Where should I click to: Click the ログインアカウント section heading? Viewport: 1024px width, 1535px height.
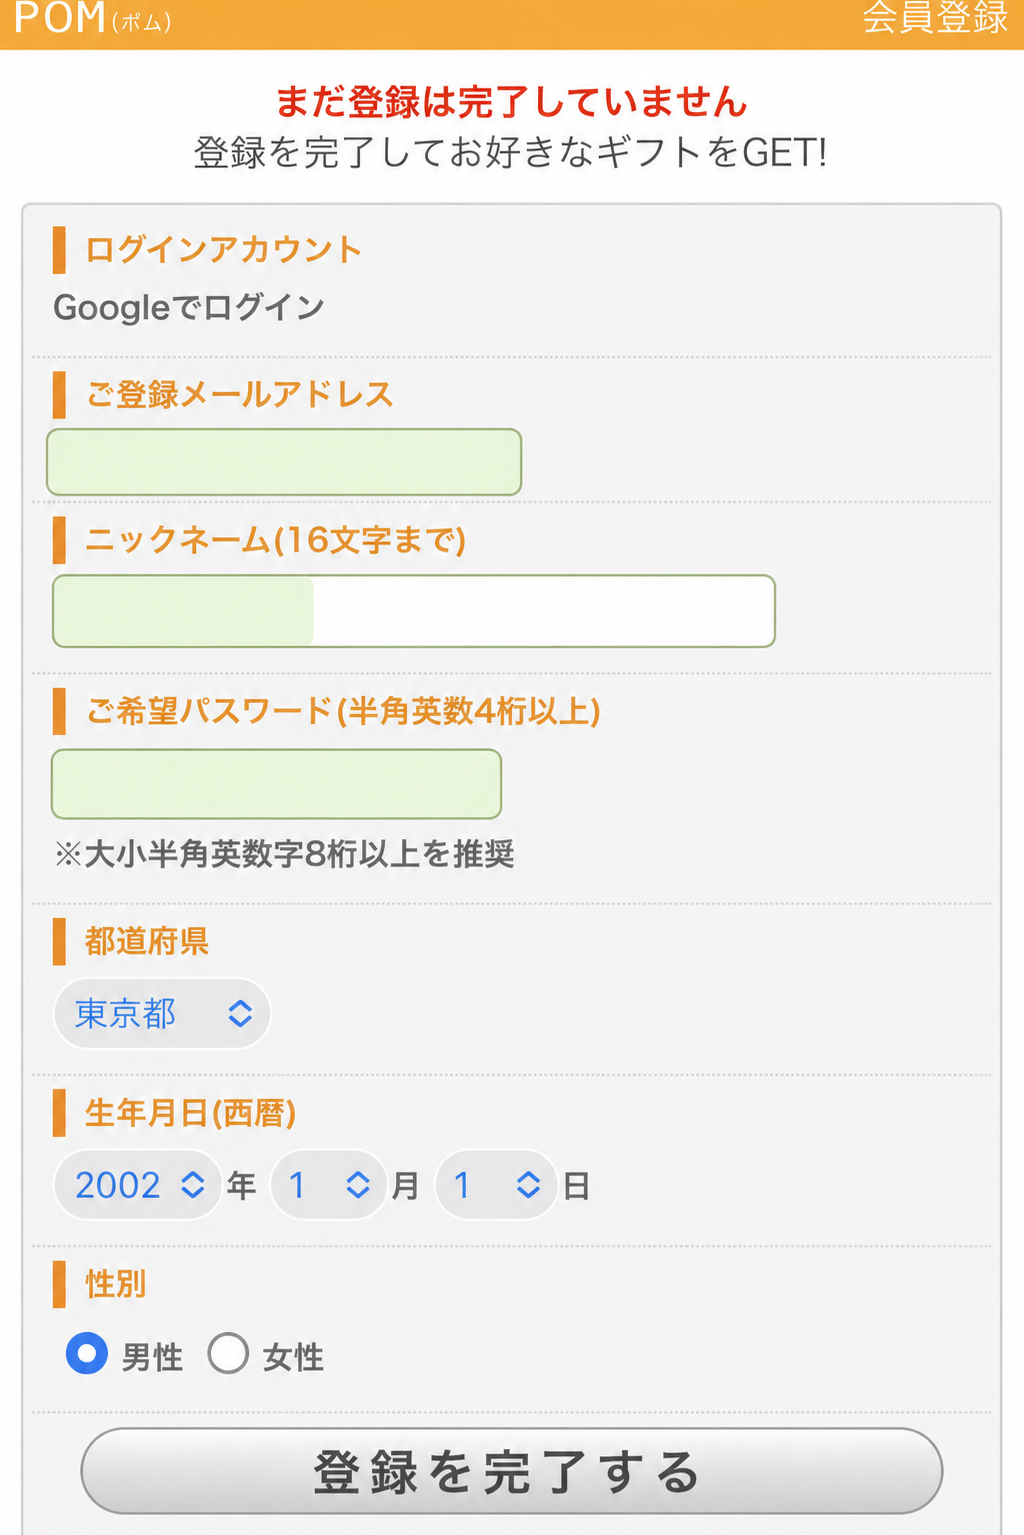tap(223, 249)
